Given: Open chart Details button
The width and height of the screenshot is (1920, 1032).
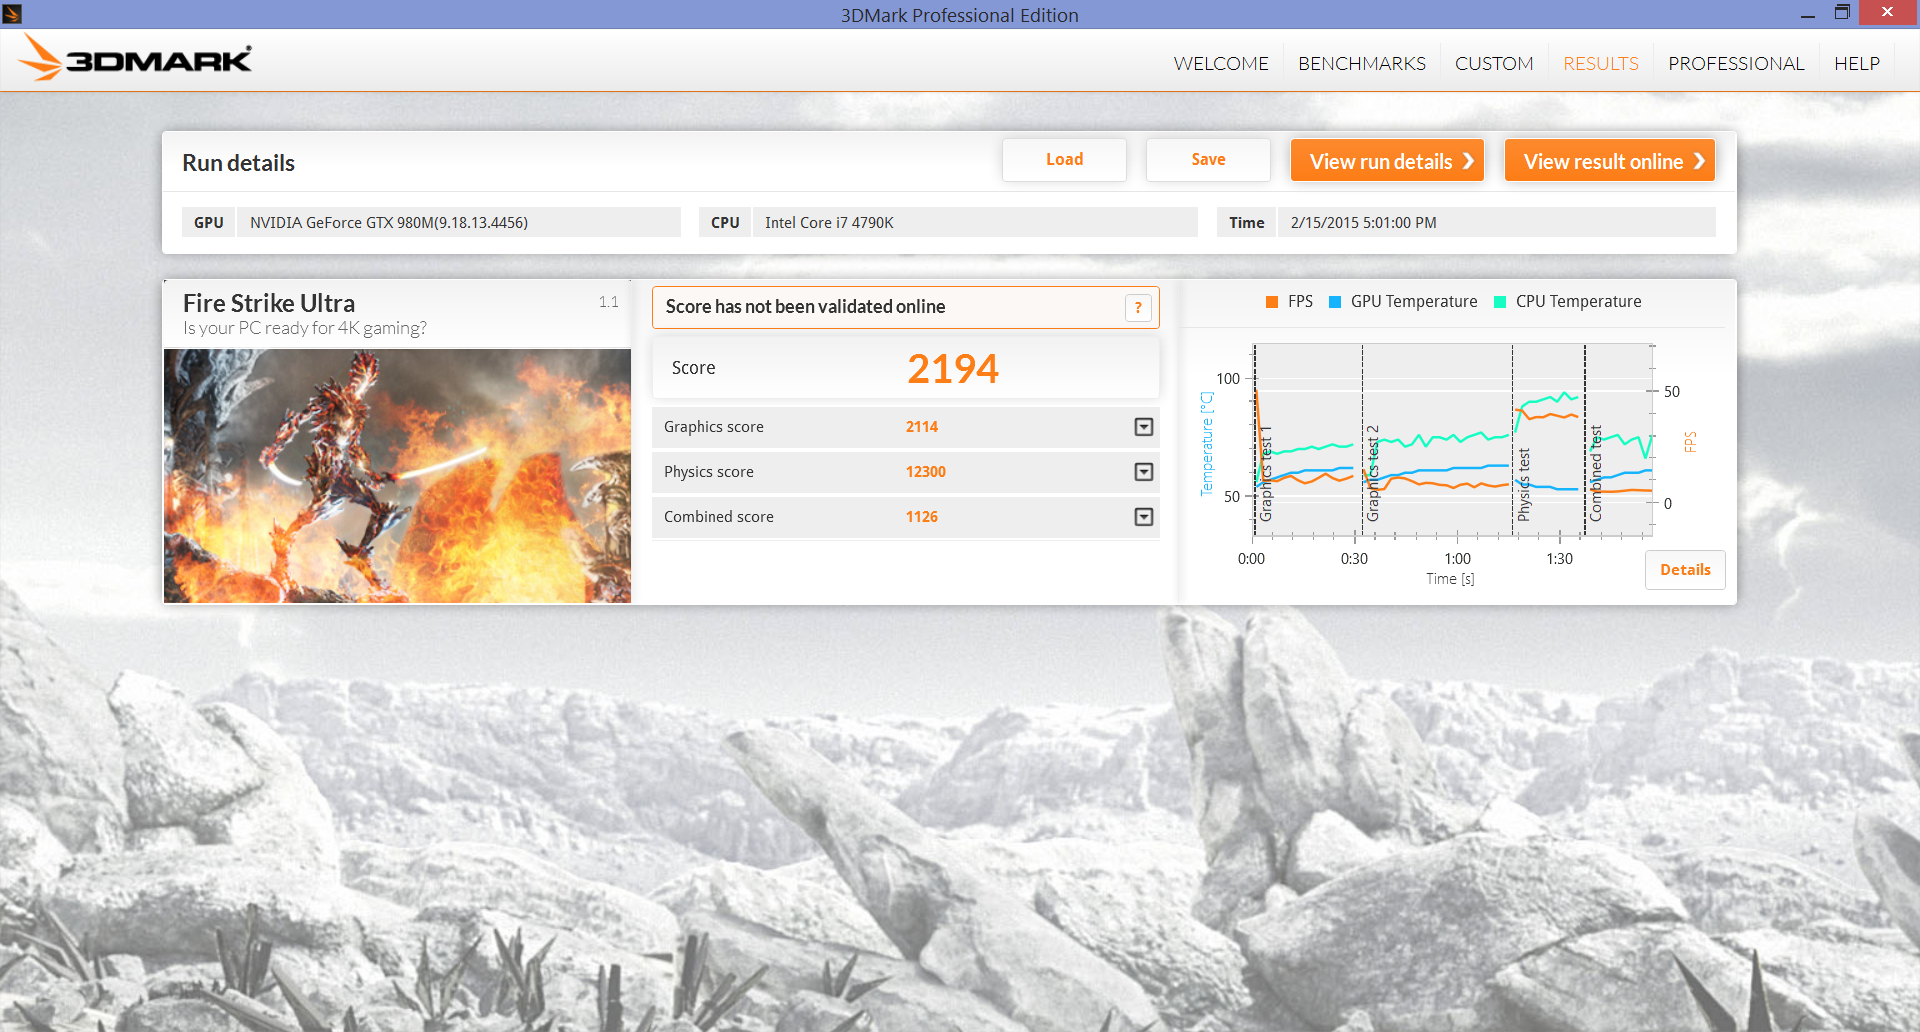Looking at the screenshot, I should click(x=1685, y=570).
